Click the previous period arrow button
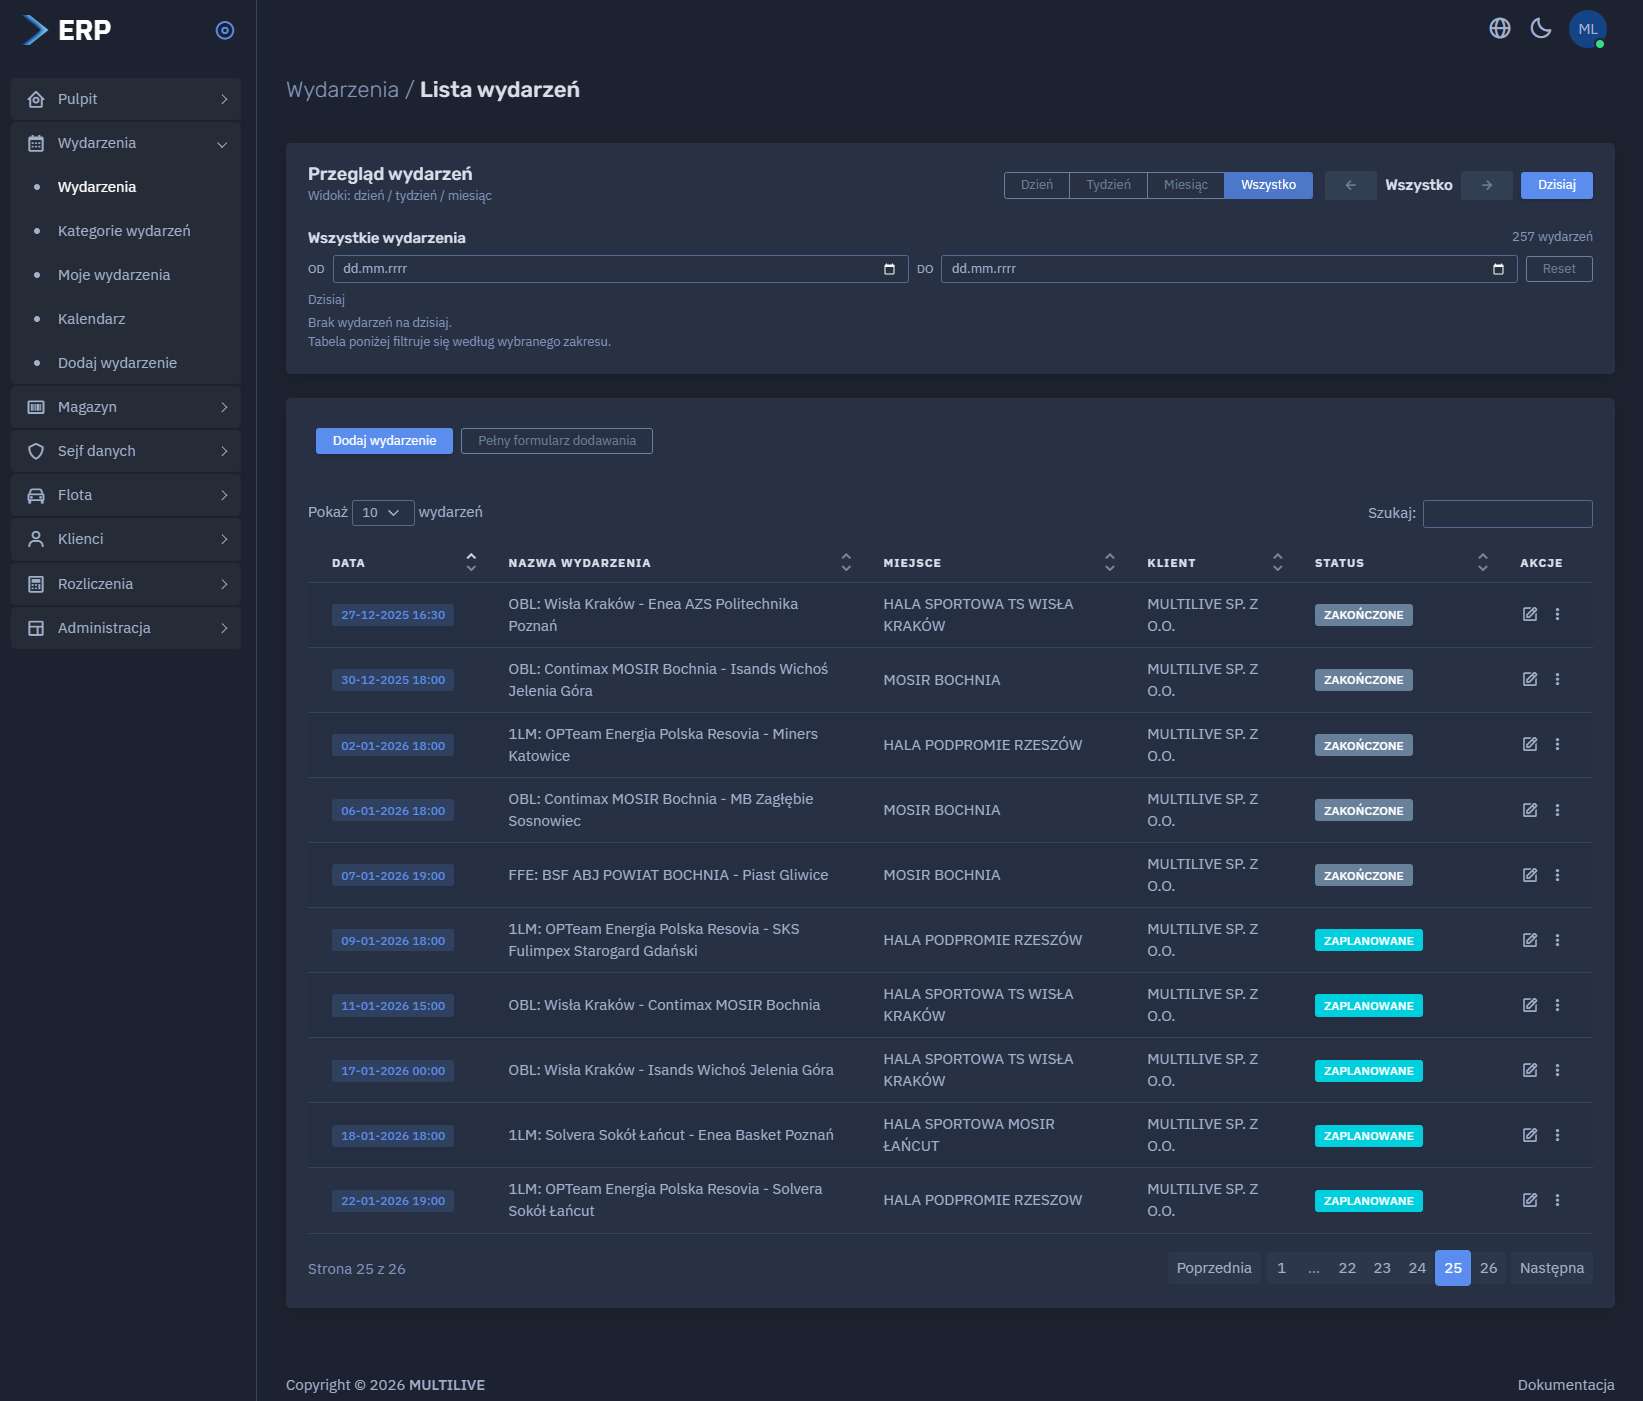This screenshot has height=1401, width=1643. tap(1350, 185)
